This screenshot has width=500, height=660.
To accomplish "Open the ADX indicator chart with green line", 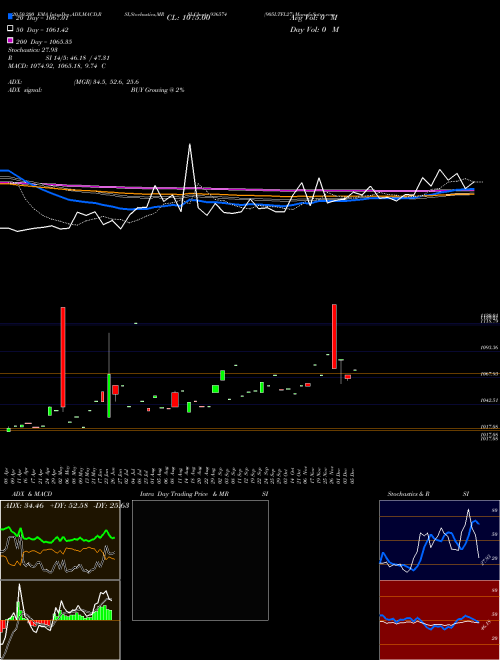I will pyautogui.click(x=60, y=540).
